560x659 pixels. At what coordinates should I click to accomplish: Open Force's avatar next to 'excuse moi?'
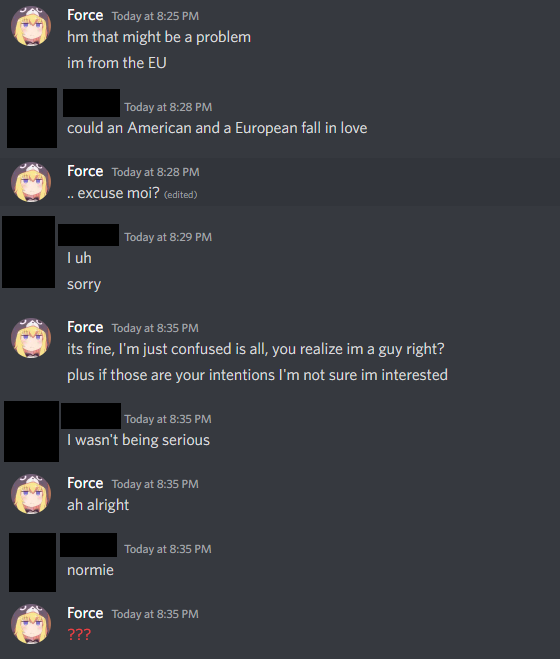(31, 182)
